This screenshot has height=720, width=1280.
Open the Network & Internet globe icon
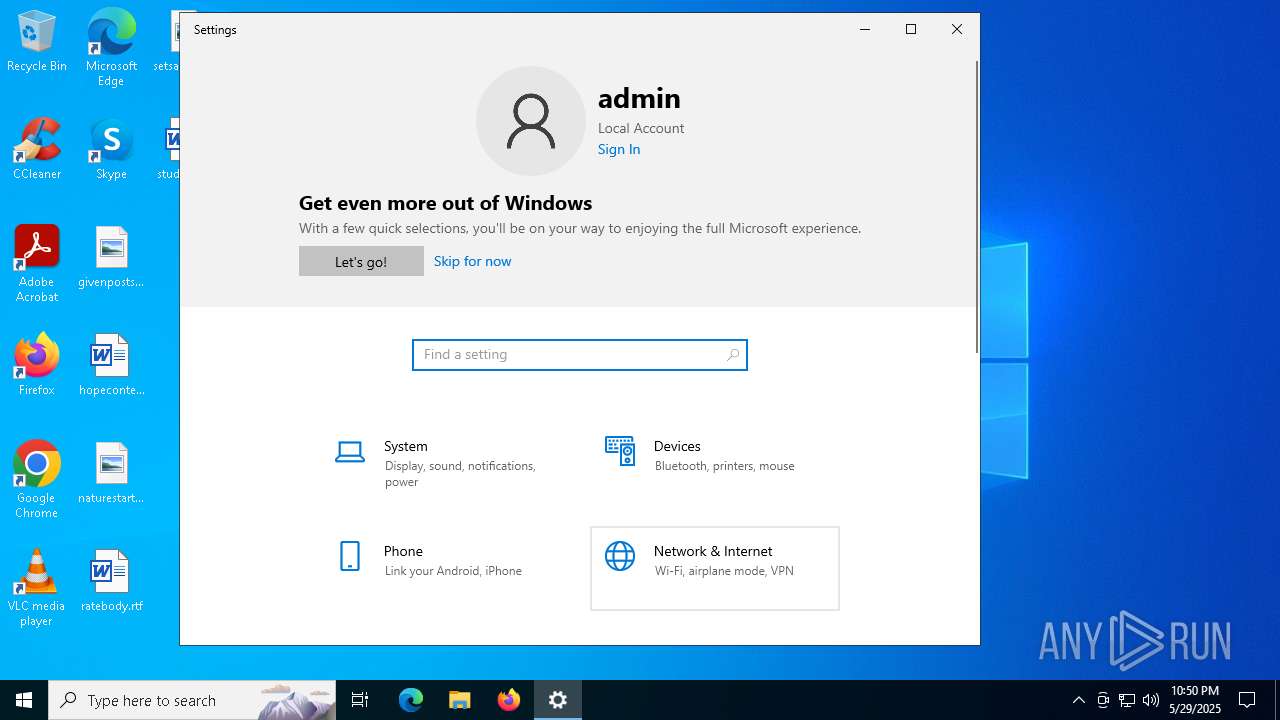point(620,556)
